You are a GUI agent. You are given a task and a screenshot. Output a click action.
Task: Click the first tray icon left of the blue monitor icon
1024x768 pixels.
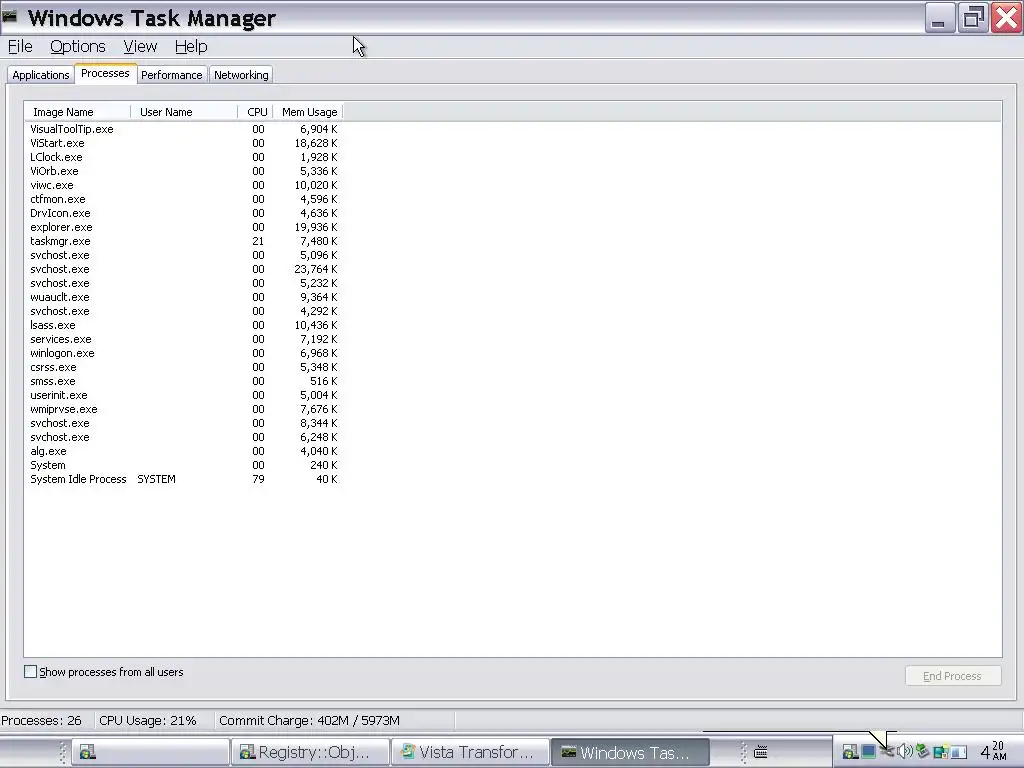[x=850, y=752]
